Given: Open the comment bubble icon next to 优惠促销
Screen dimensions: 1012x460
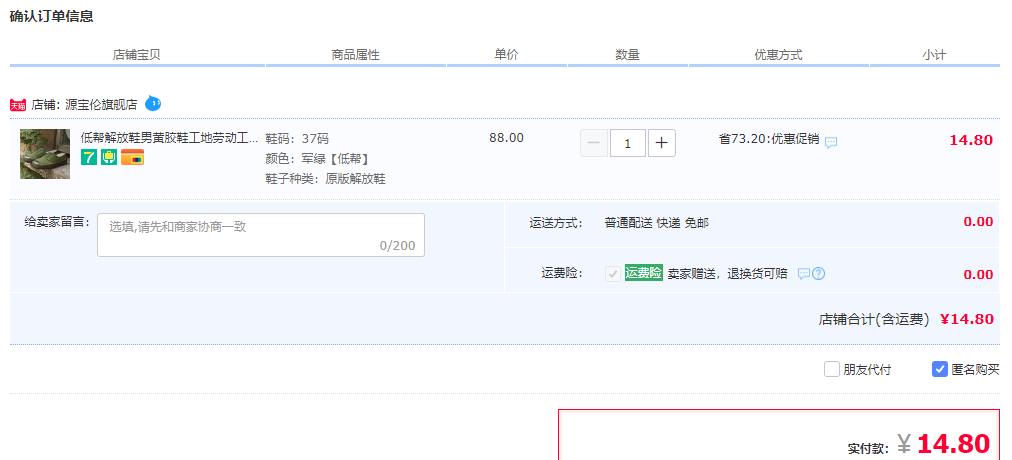Looking at the screenshot, I should pyautogui.click(x=831, y=142).
